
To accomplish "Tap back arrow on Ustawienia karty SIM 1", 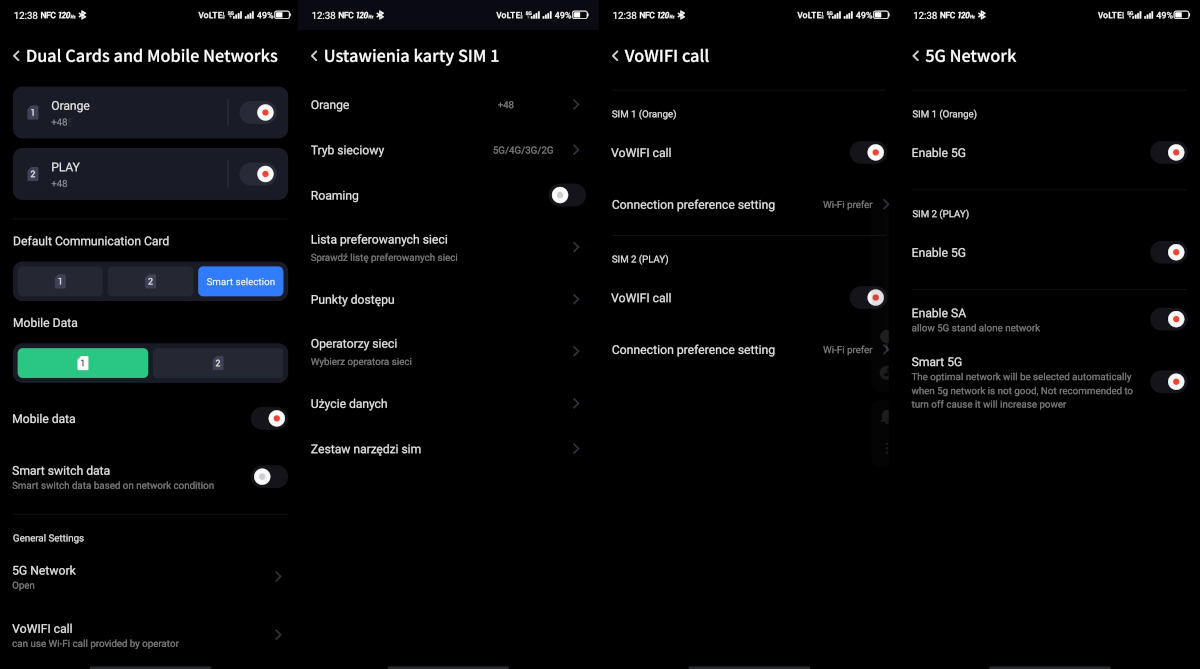I will tap(314, 57).
